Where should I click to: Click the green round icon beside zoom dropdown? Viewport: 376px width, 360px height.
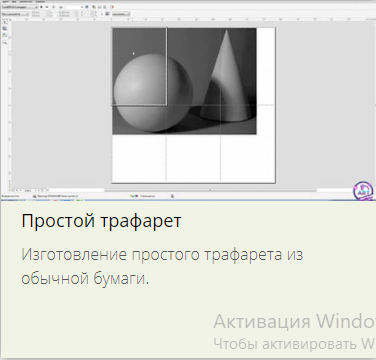[x=87, y=7]
